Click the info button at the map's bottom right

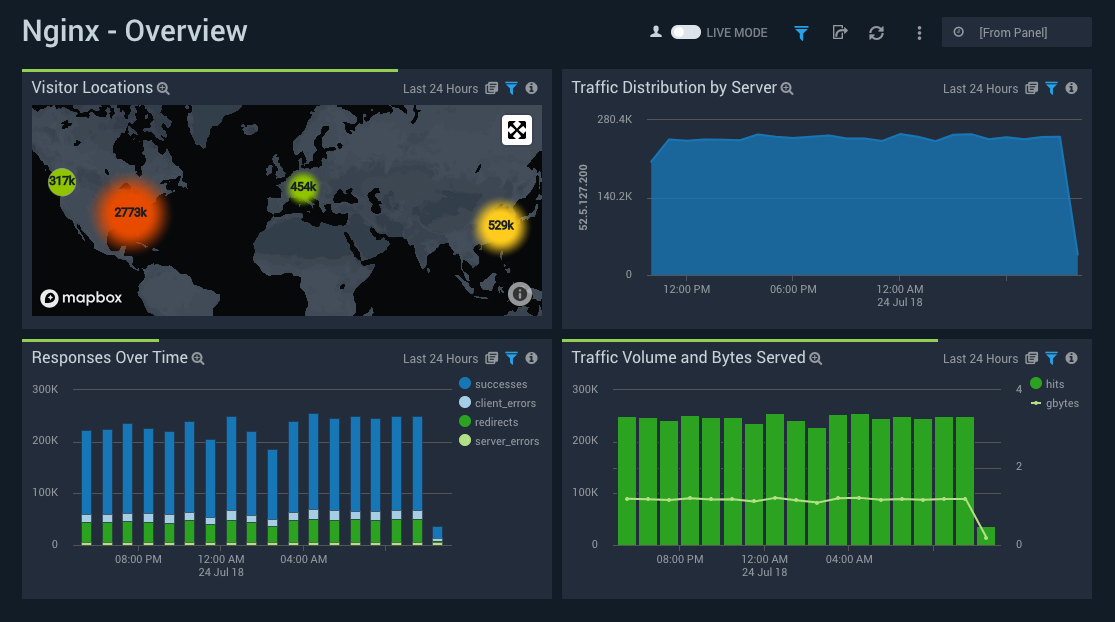point(519,294)
